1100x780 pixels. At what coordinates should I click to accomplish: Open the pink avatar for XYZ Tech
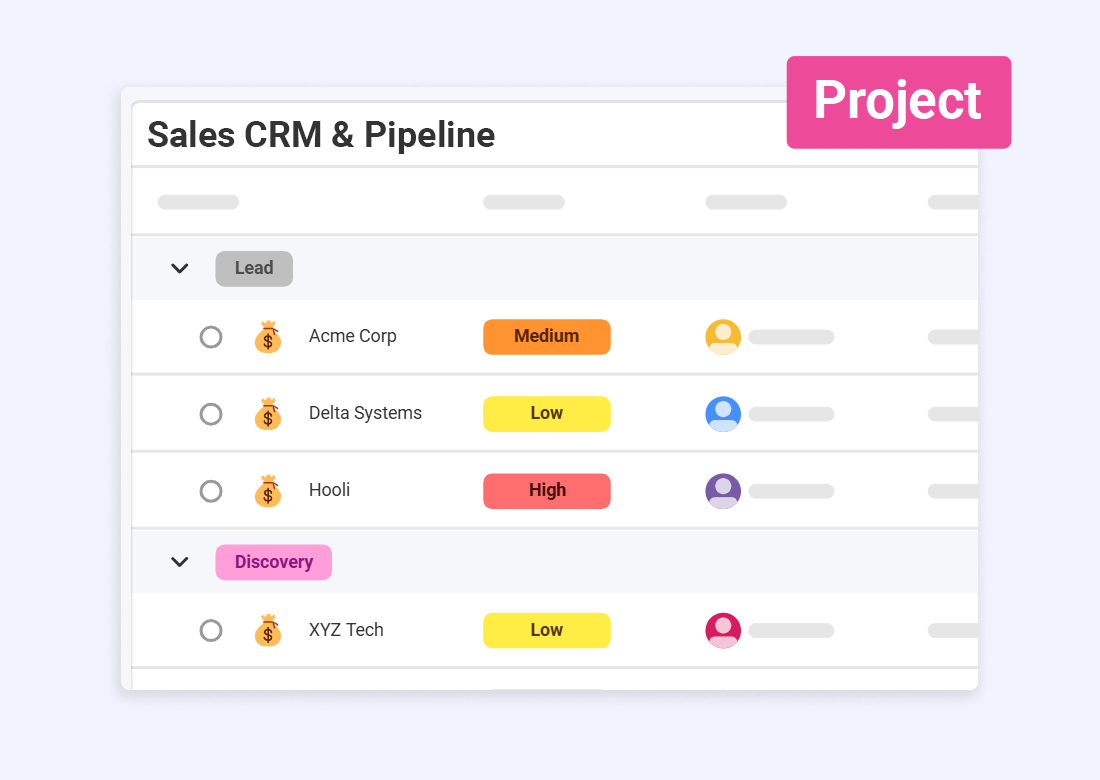point(722,630)
